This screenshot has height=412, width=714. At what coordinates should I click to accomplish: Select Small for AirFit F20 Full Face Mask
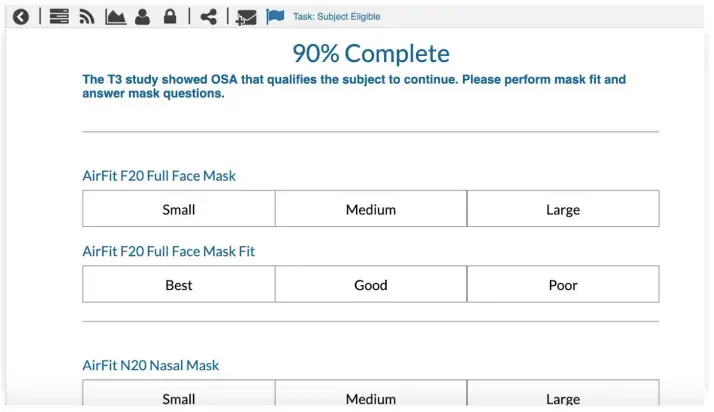coord(179,209)
